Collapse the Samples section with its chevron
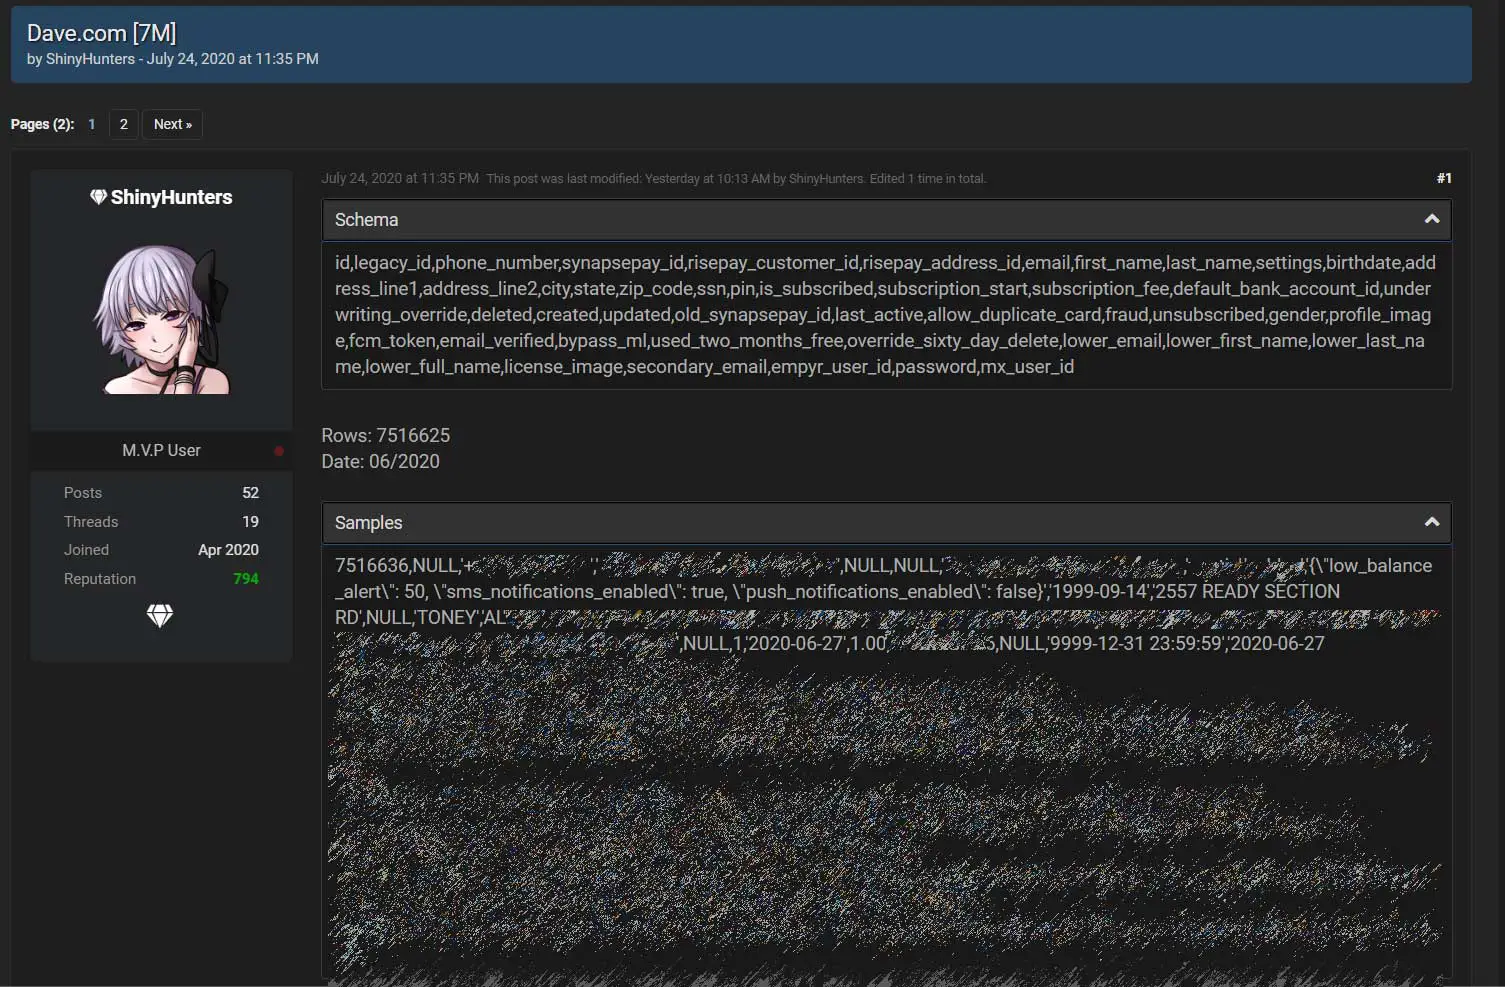The image size is (1505, 987). tap(1432, 522)
